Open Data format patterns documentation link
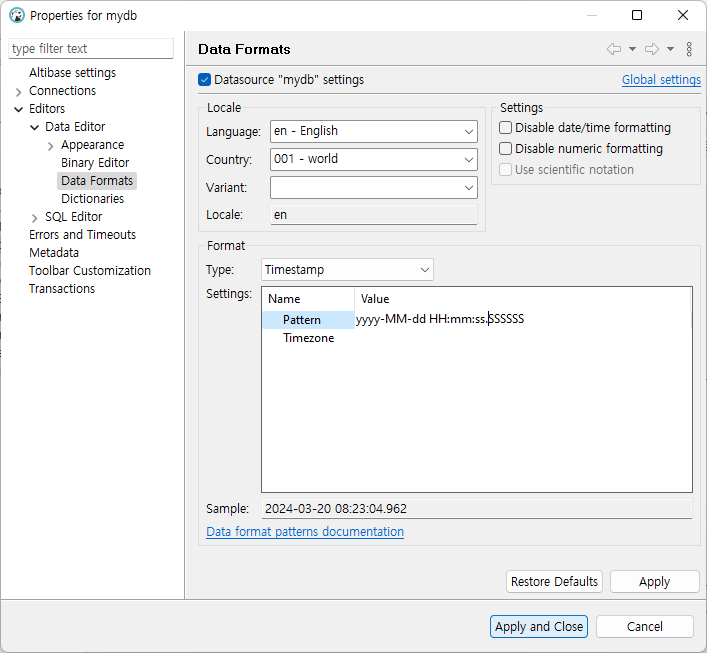This screenshot has height=653, width=707. point(305,532)
